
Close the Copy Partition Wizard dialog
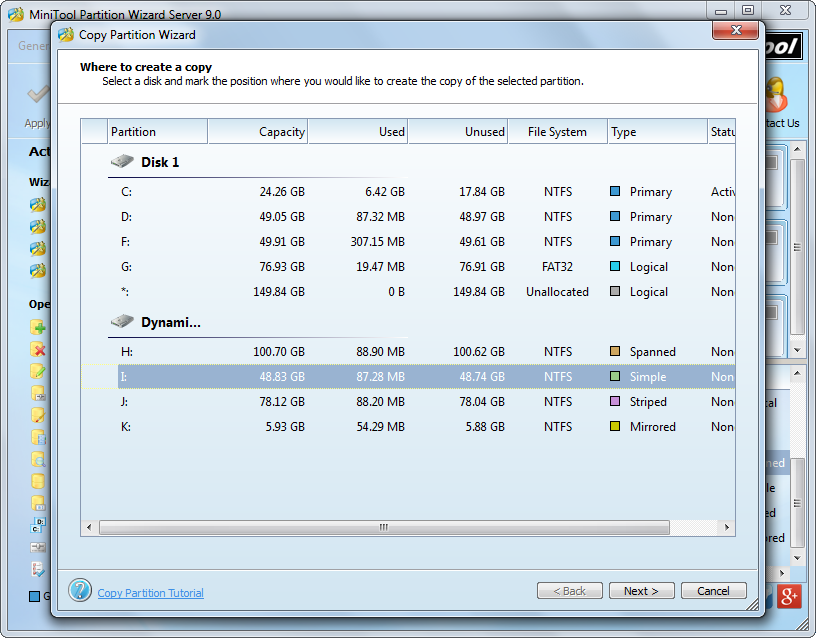tap(735, 30)
